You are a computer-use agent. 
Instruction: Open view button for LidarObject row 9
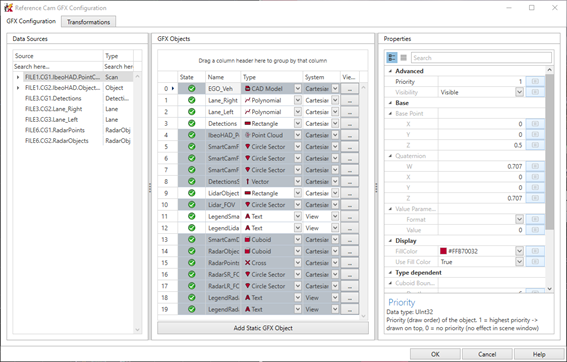pyautogui.click(x=349, y=193)
